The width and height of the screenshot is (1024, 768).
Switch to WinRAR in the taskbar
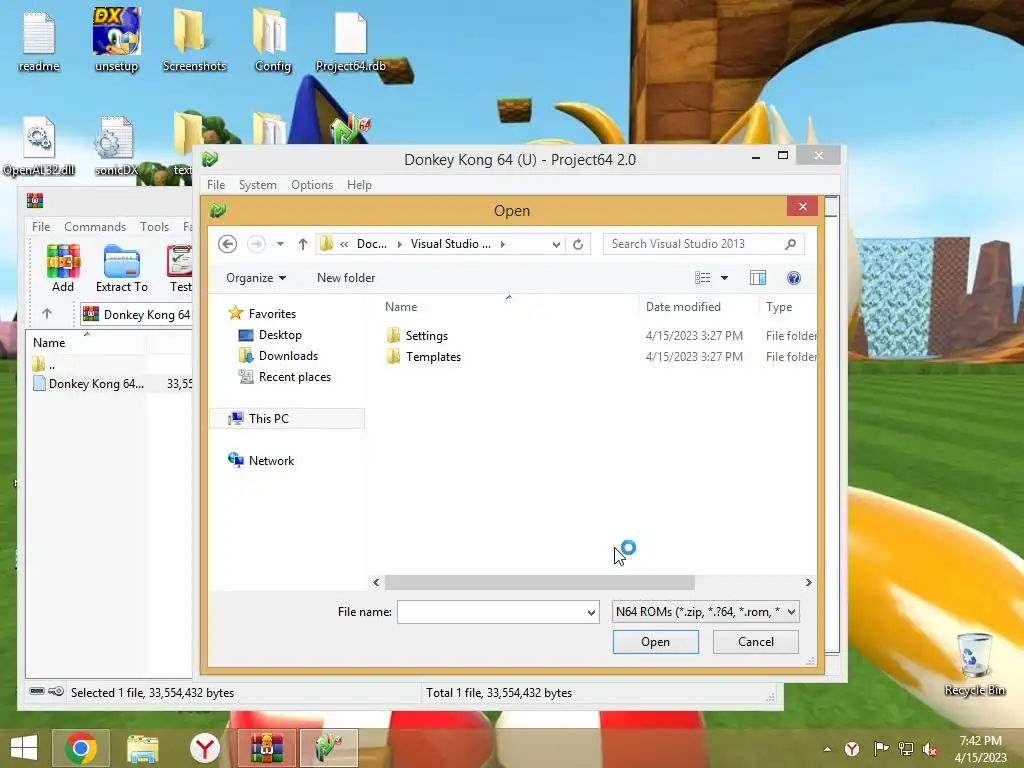(x=266, y=748)
